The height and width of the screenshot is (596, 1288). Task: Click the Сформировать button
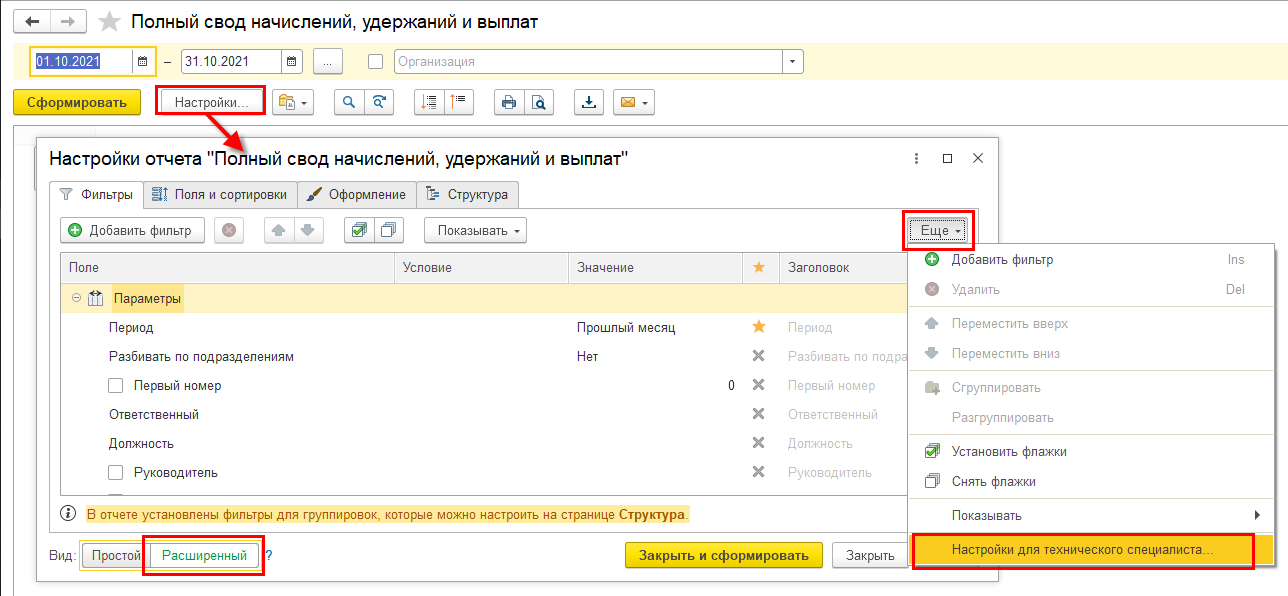coord(77,102)
